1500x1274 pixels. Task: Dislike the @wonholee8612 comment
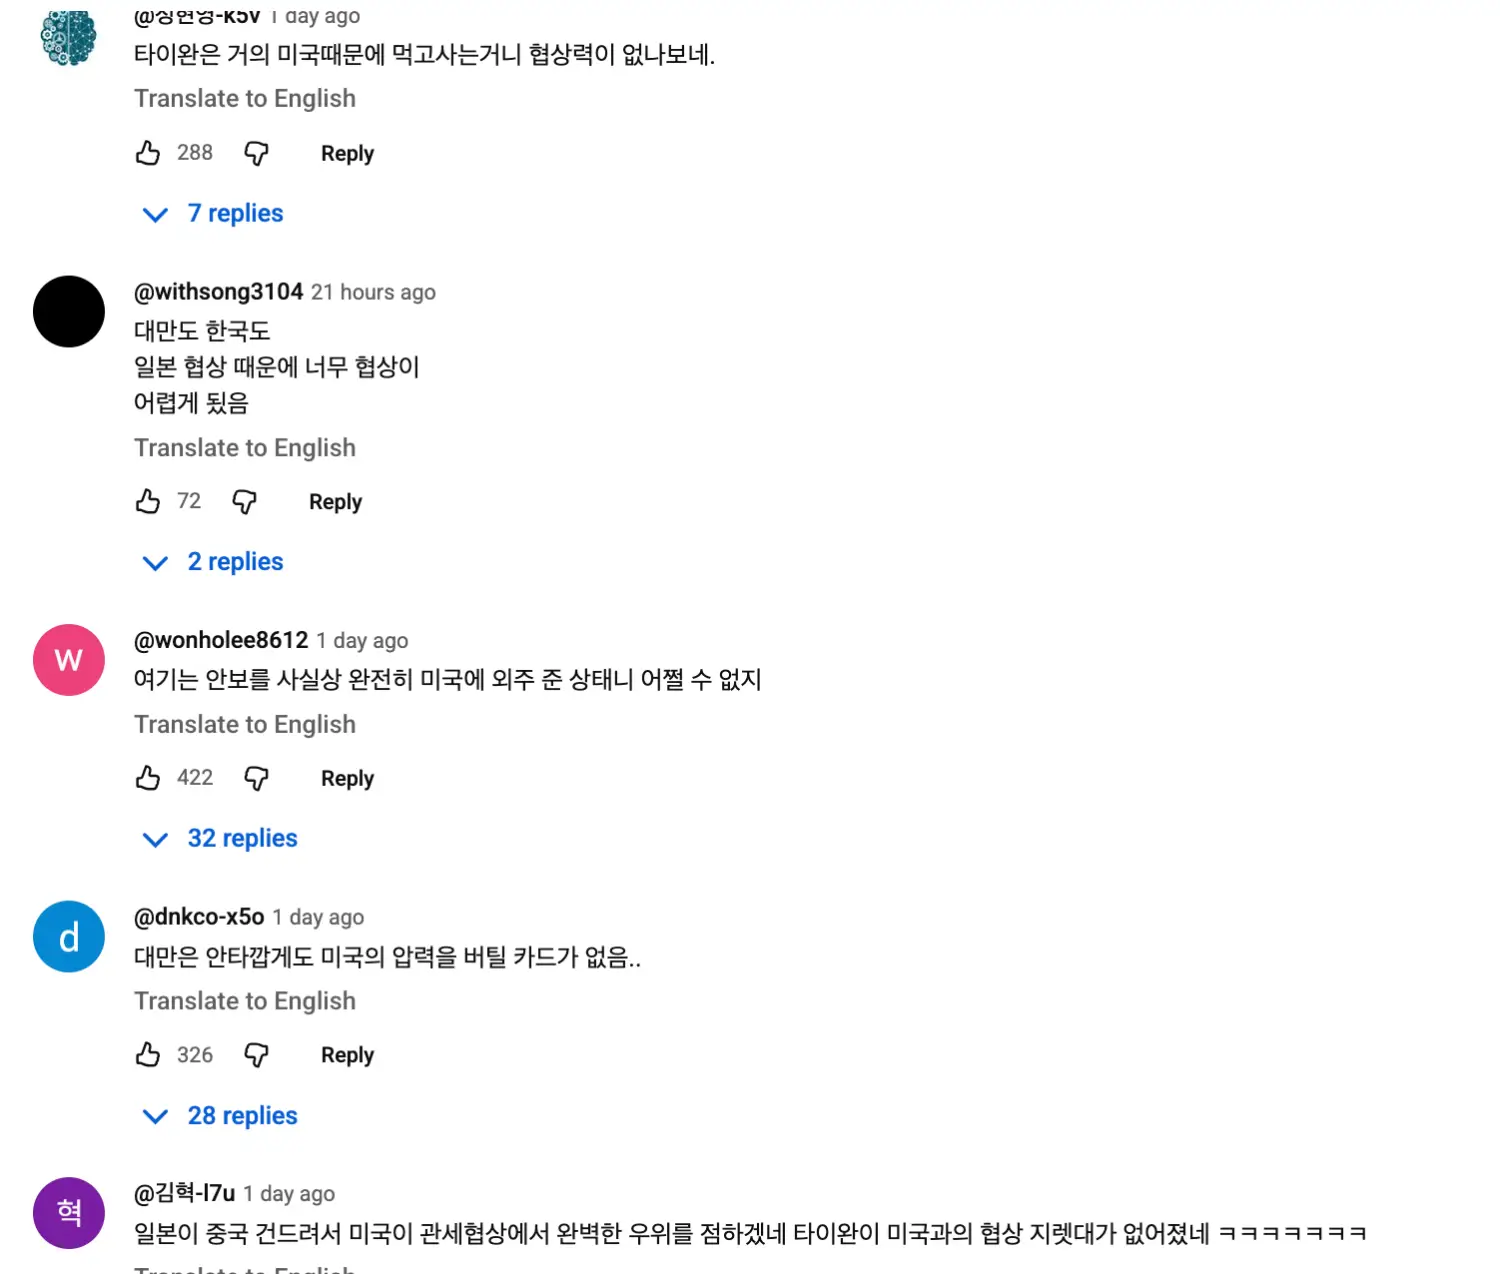point(257,778)
